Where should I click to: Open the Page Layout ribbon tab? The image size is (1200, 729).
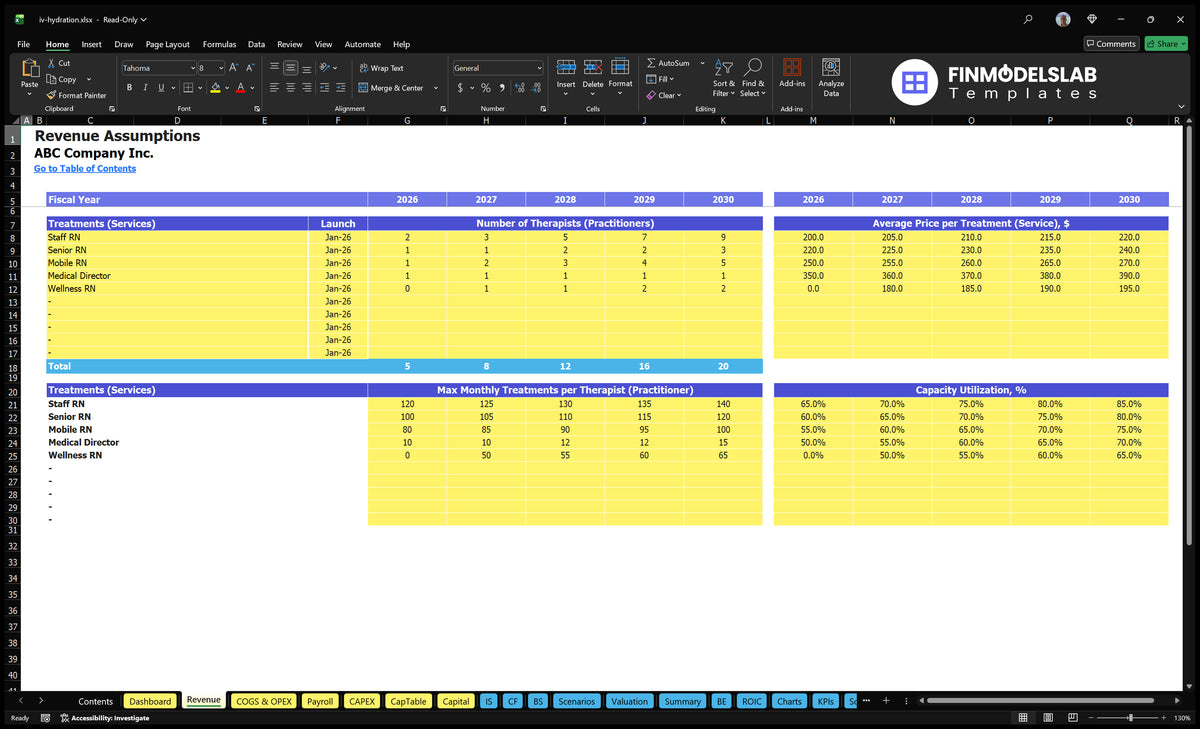tap(167, 44)
